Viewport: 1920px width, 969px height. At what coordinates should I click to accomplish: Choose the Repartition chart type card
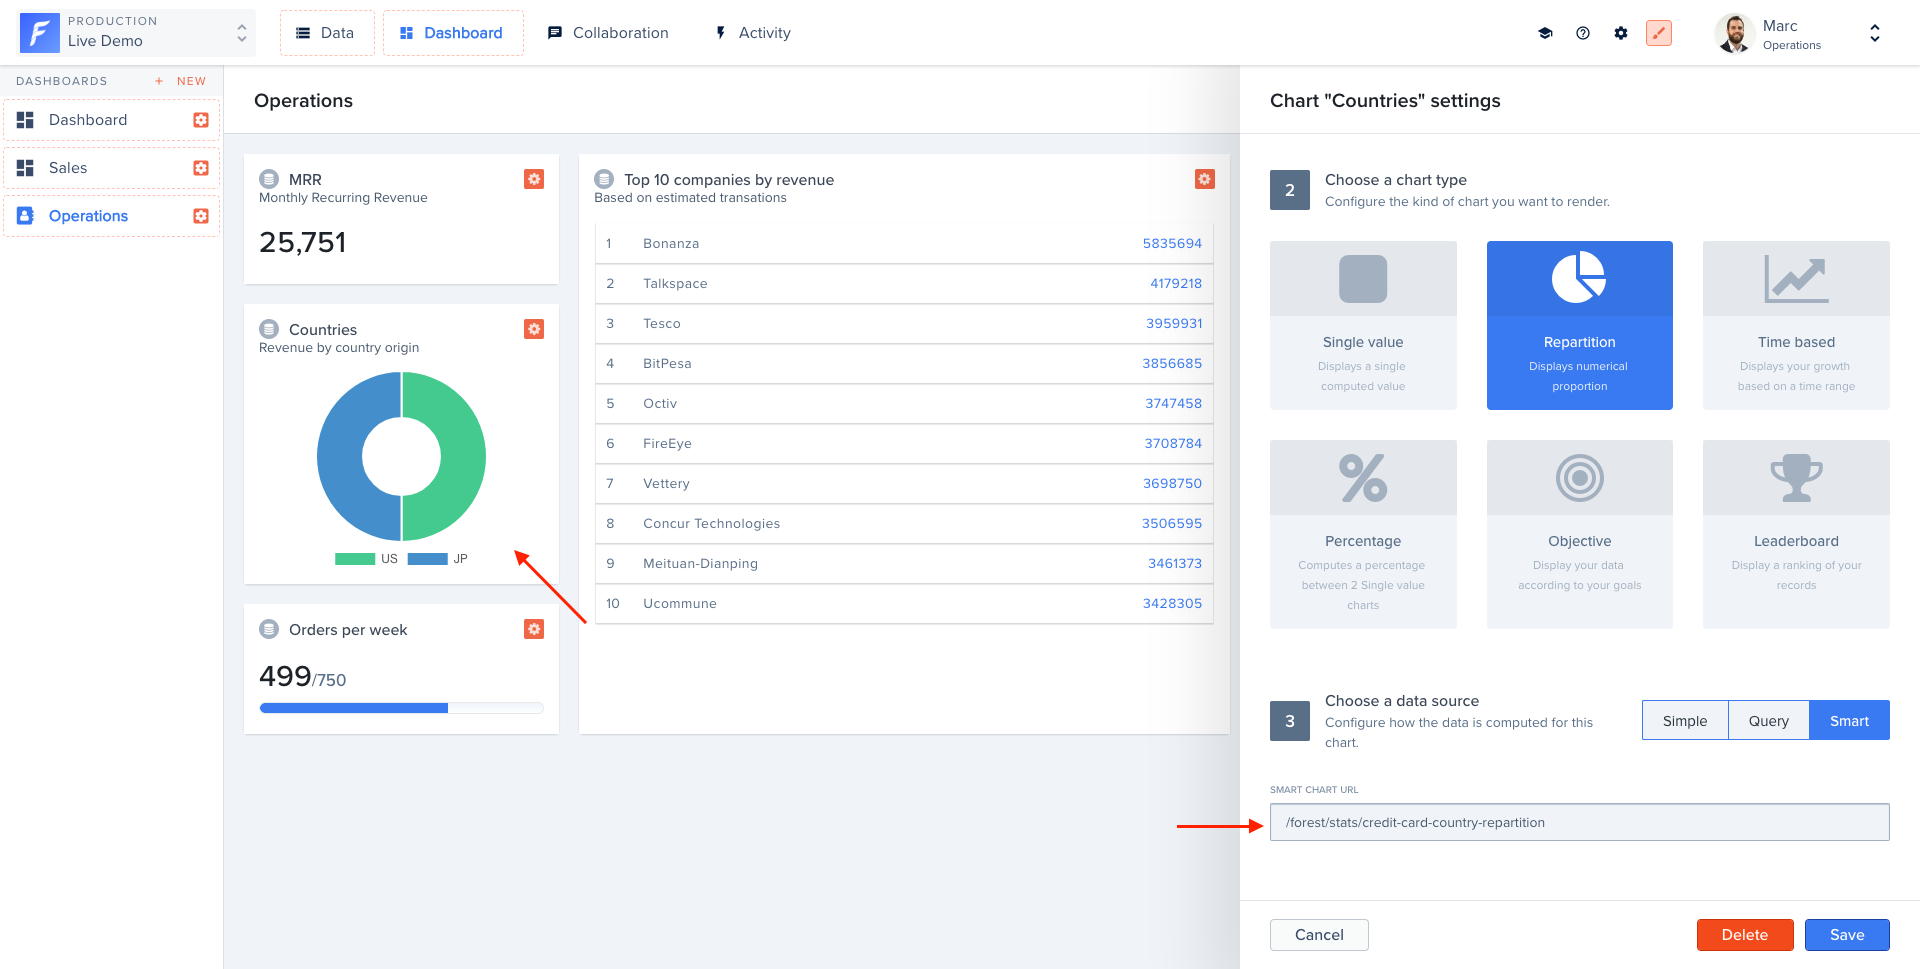[x=1580, y=325]
